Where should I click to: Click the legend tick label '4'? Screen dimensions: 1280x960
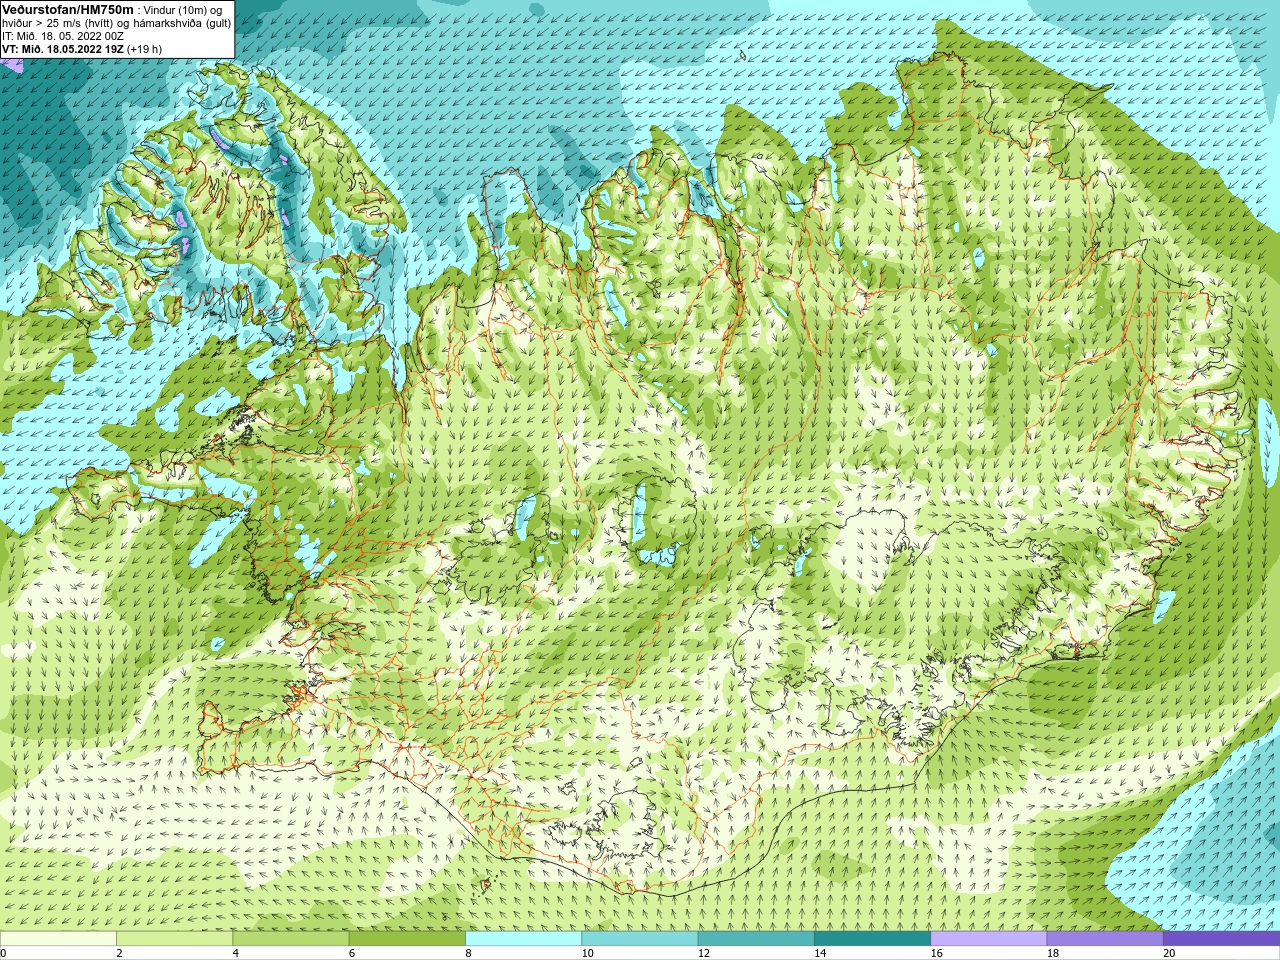click(x=235, y=953)
